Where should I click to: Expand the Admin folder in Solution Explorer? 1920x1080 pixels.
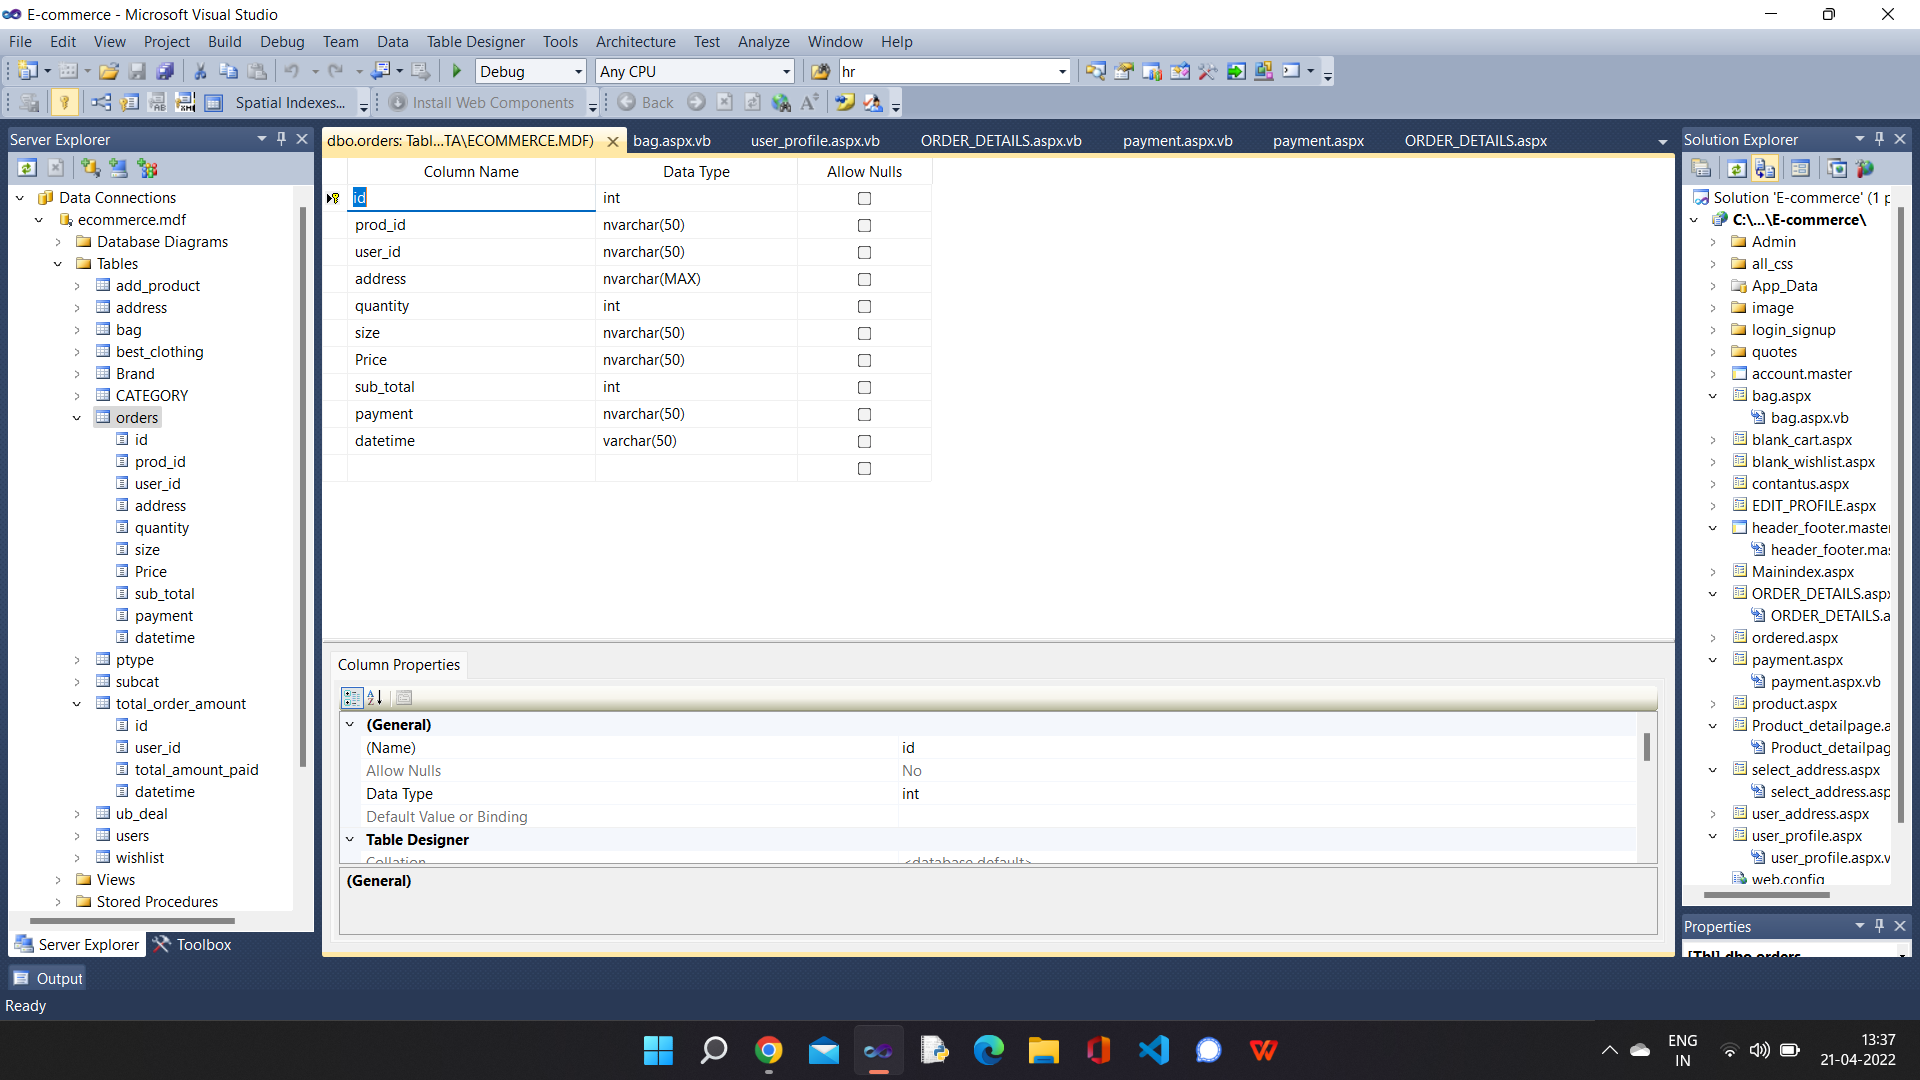[x=1713, y=242]
